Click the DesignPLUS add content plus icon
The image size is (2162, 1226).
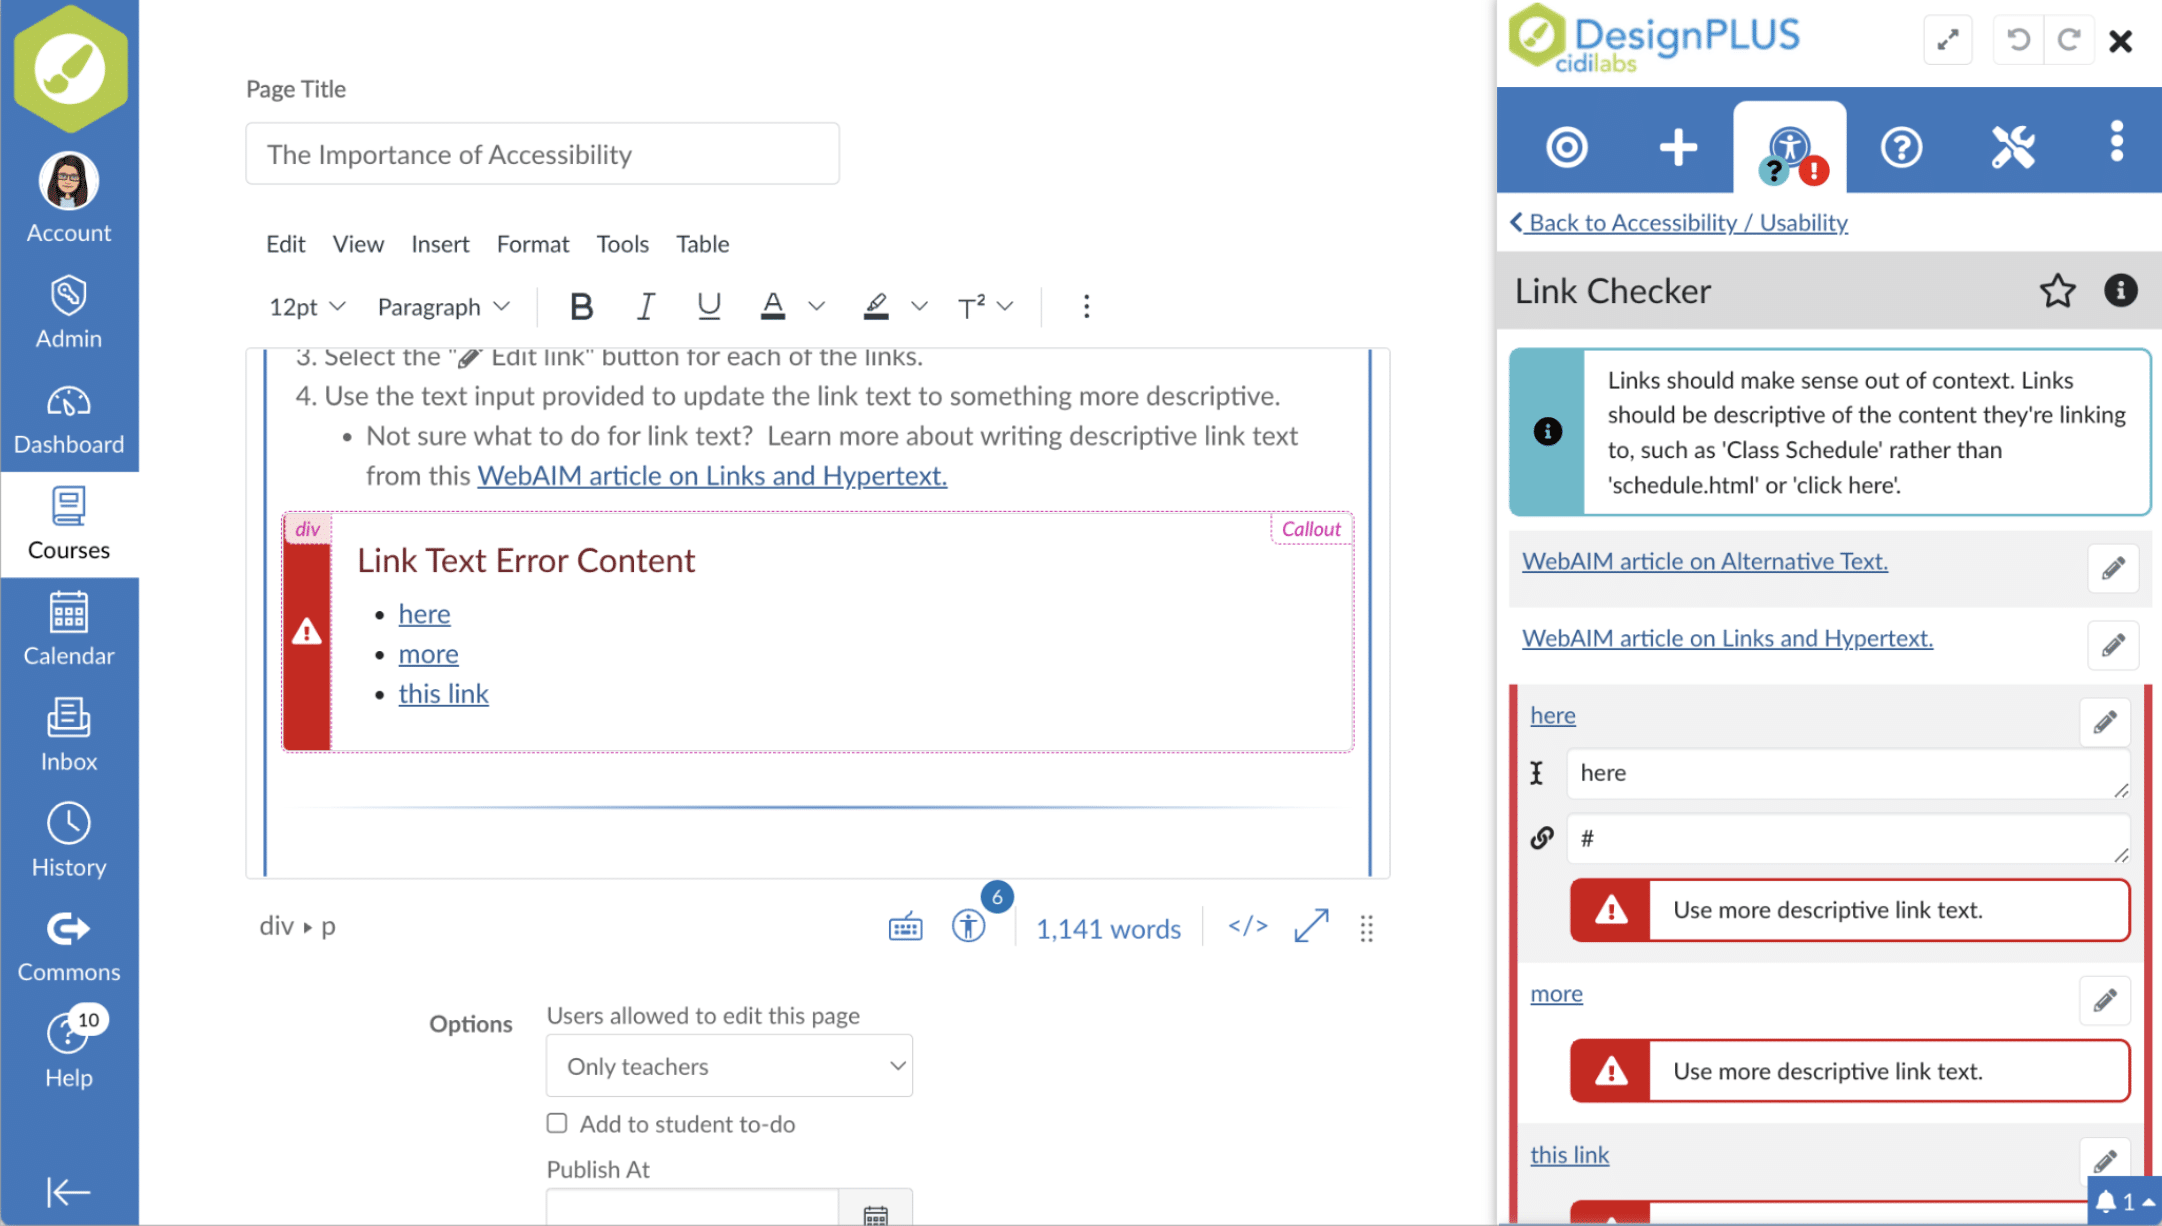click(1678, 148)
